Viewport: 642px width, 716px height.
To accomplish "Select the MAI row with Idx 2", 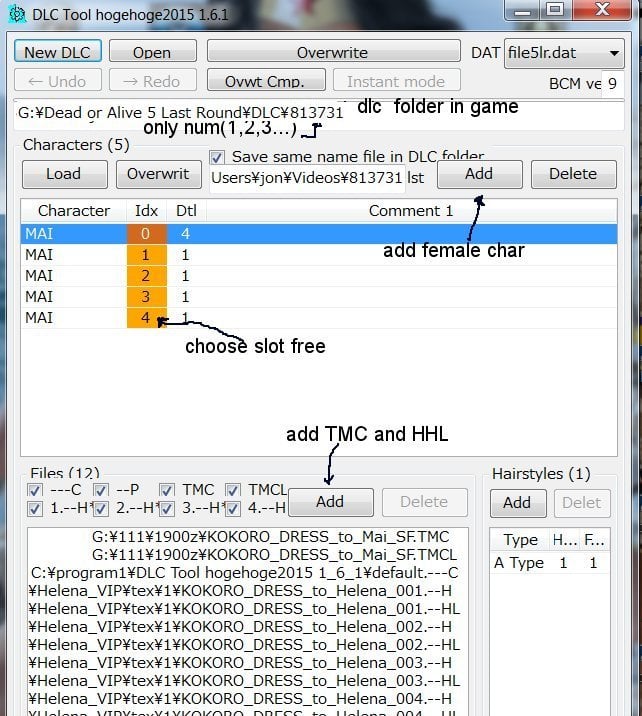I will point(319,276).
